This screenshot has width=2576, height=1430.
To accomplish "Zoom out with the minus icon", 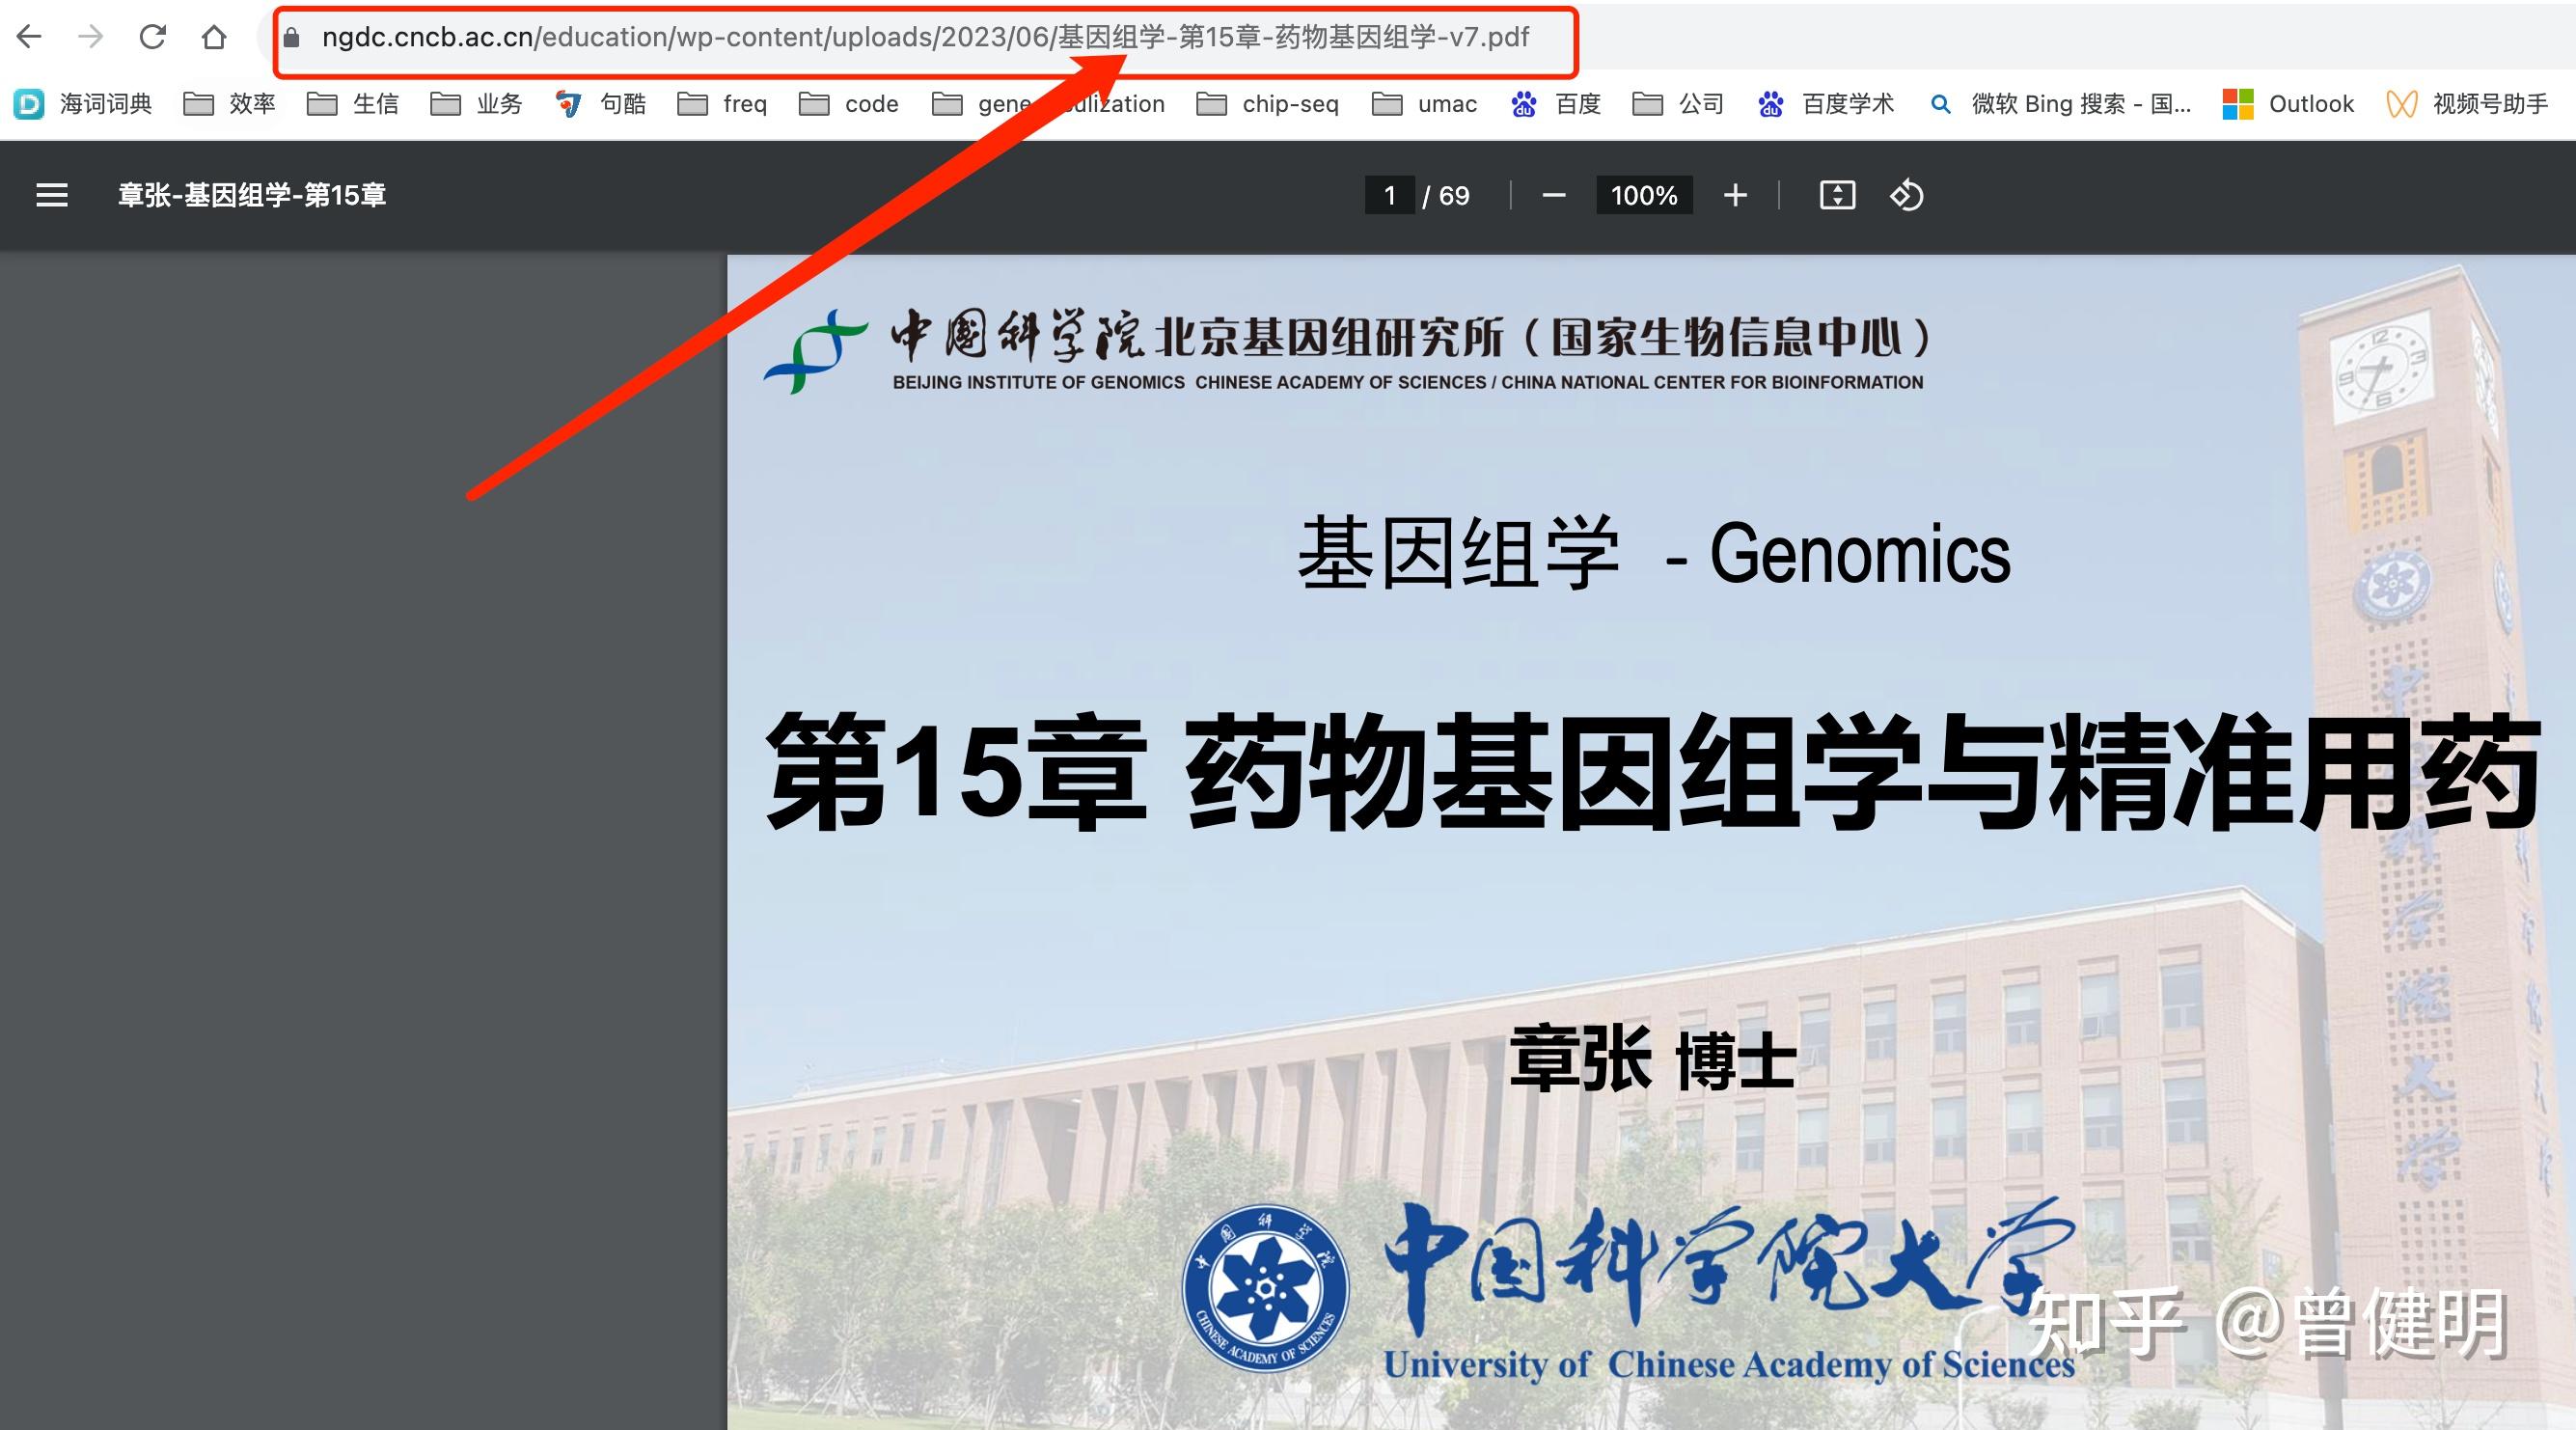I will pyautogui.click(x=1555, y=195).
